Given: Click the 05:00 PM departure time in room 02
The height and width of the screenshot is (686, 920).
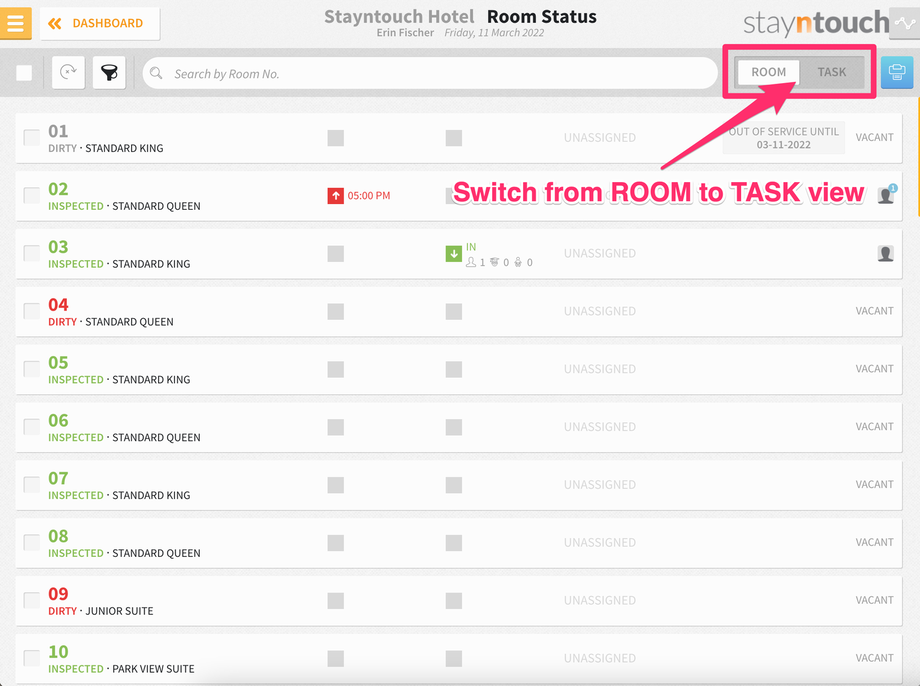Looking at the screenshot, I should pos(368,195).
